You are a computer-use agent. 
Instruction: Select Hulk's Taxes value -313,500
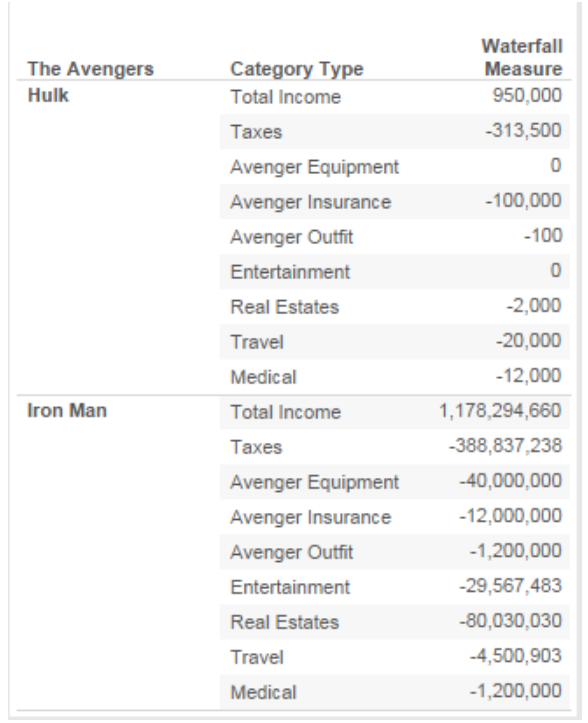coord(523,130)
